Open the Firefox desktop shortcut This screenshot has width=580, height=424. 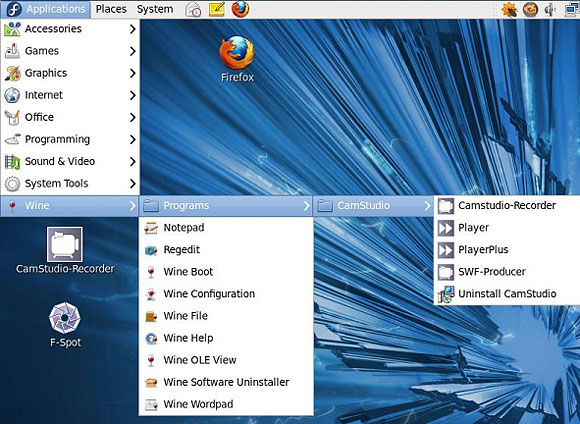coord(237,59)
